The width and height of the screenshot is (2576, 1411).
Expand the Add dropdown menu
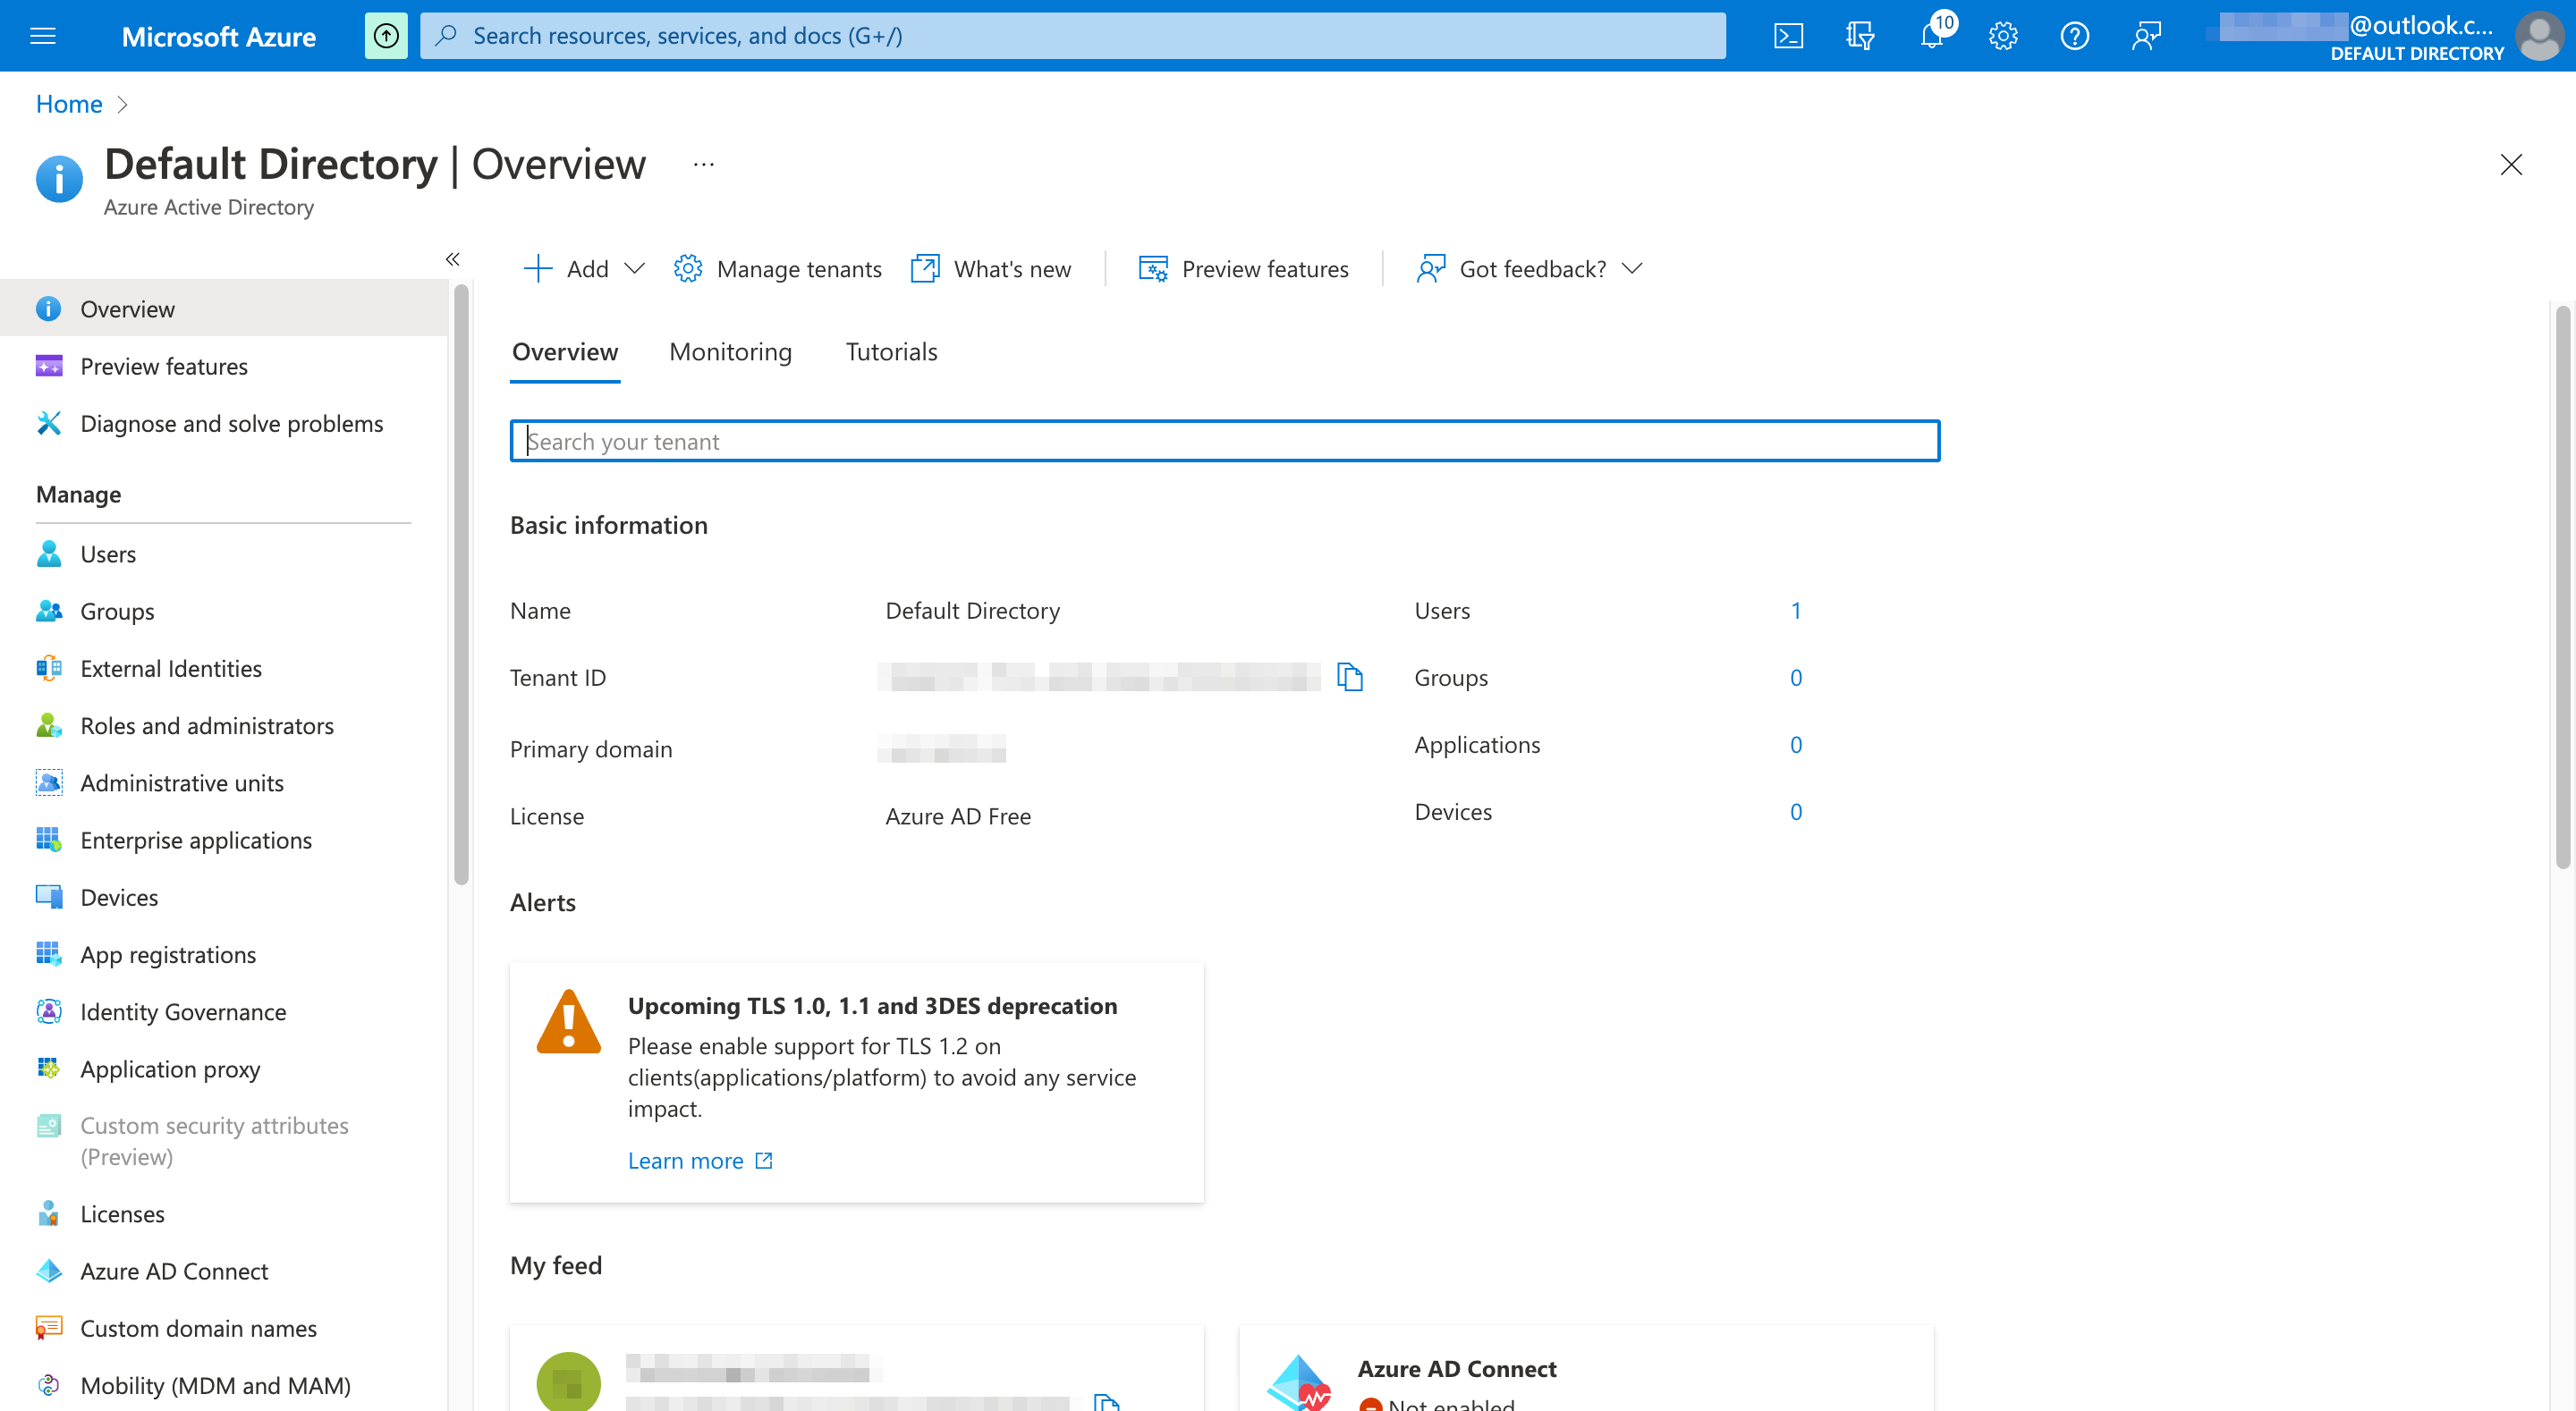[636, 268]
